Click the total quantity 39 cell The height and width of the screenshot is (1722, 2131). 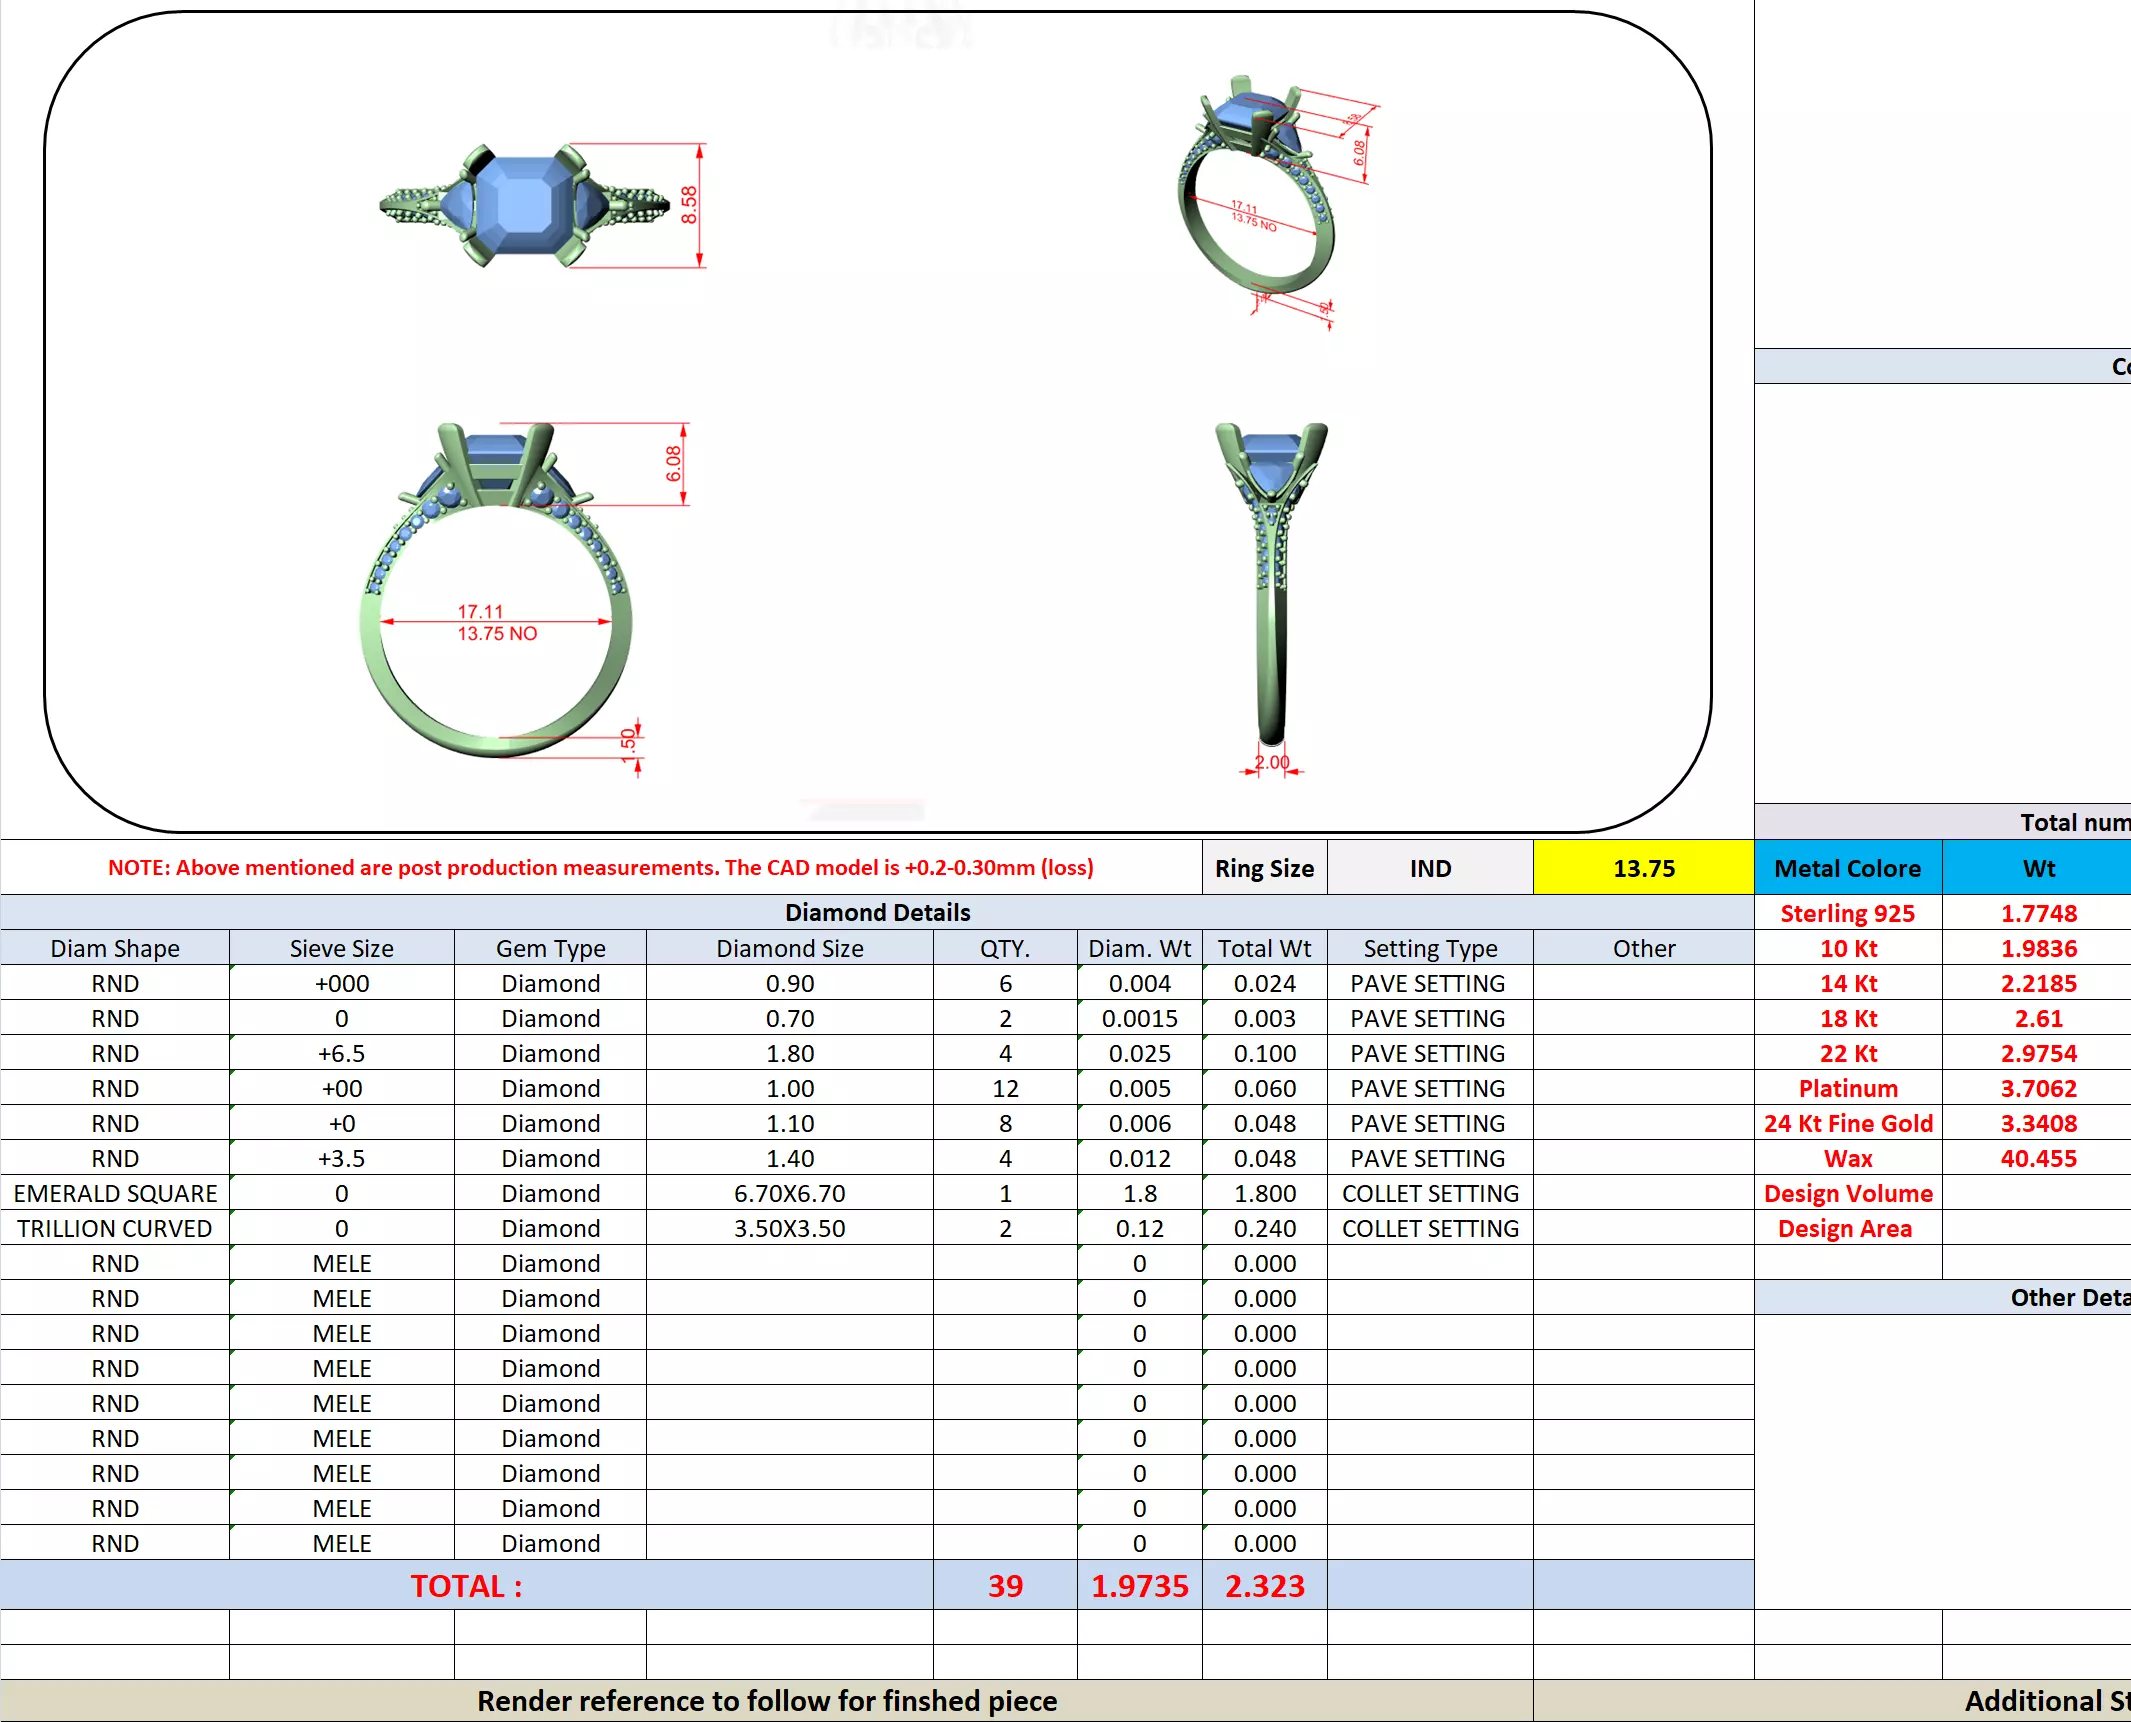point(1005,1585)
